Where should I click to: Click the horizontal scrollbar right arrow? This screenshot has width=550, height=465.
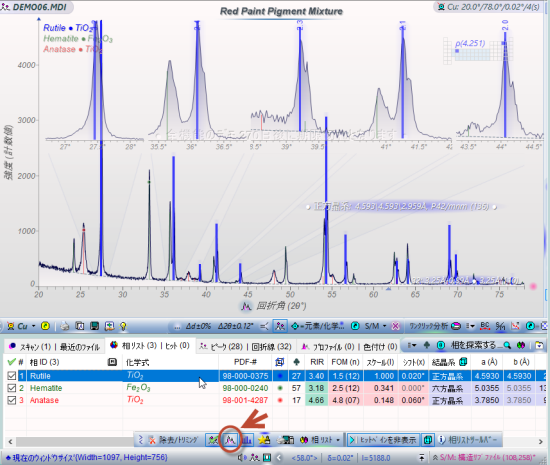pos(541,442)
